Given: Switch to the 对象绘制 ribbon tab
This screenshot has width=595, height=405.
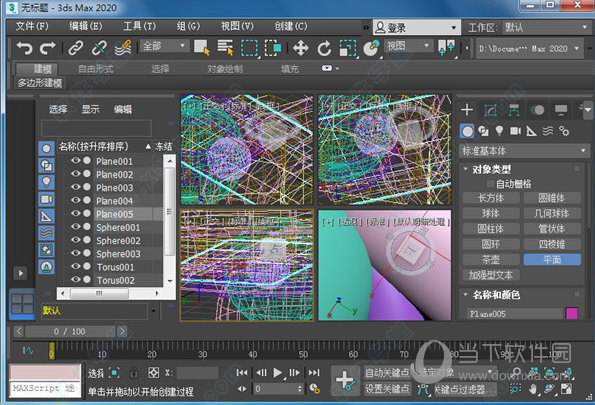Looking at the screenshot, I should point(225,69).
